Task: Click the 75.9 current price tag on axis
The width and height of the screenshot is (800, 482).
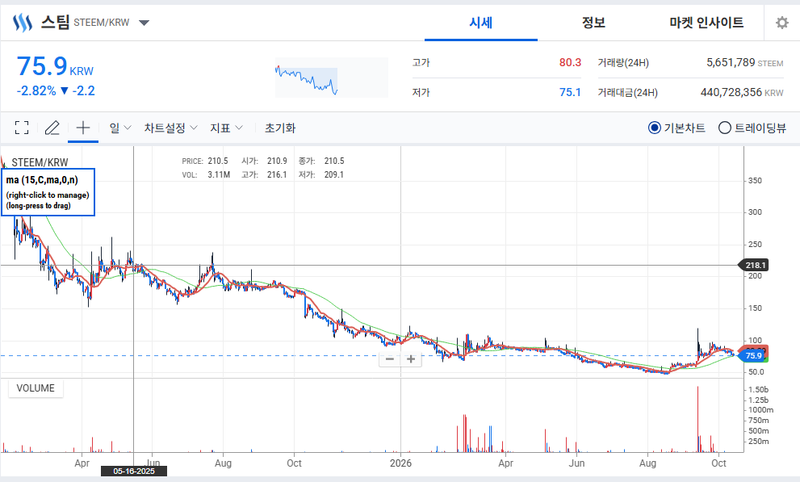Action: (754, 356)
